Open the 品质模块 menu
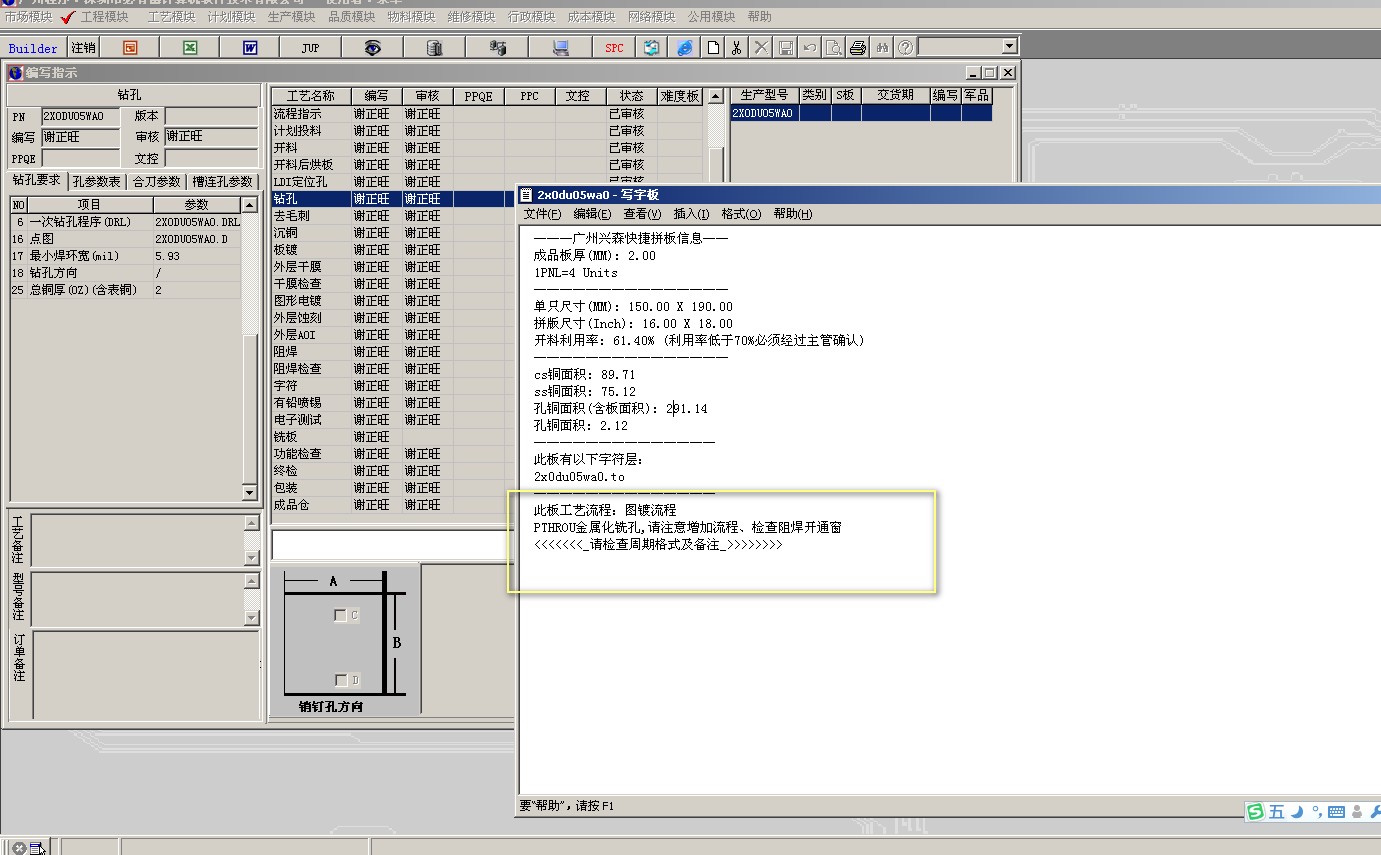This screenshot has width=1381, height=855. click(x=351, y=17)
